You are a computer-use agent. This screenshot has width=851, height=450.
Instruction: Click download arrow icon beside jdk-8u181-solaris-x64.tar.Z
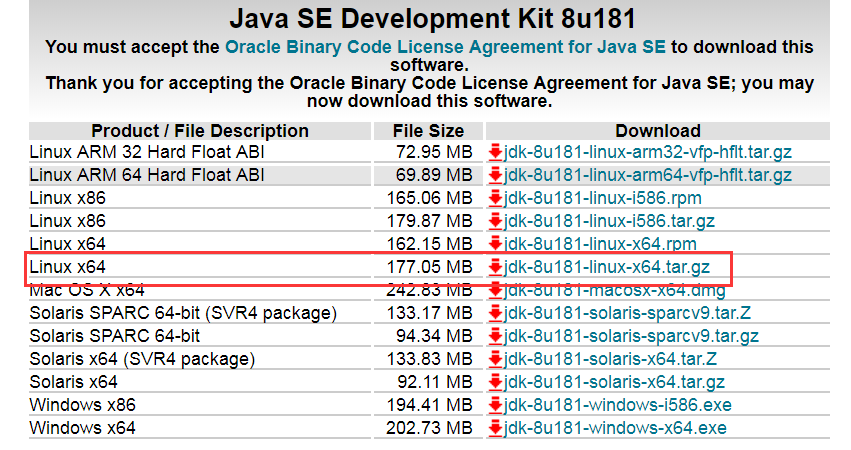tap(495, 359)
